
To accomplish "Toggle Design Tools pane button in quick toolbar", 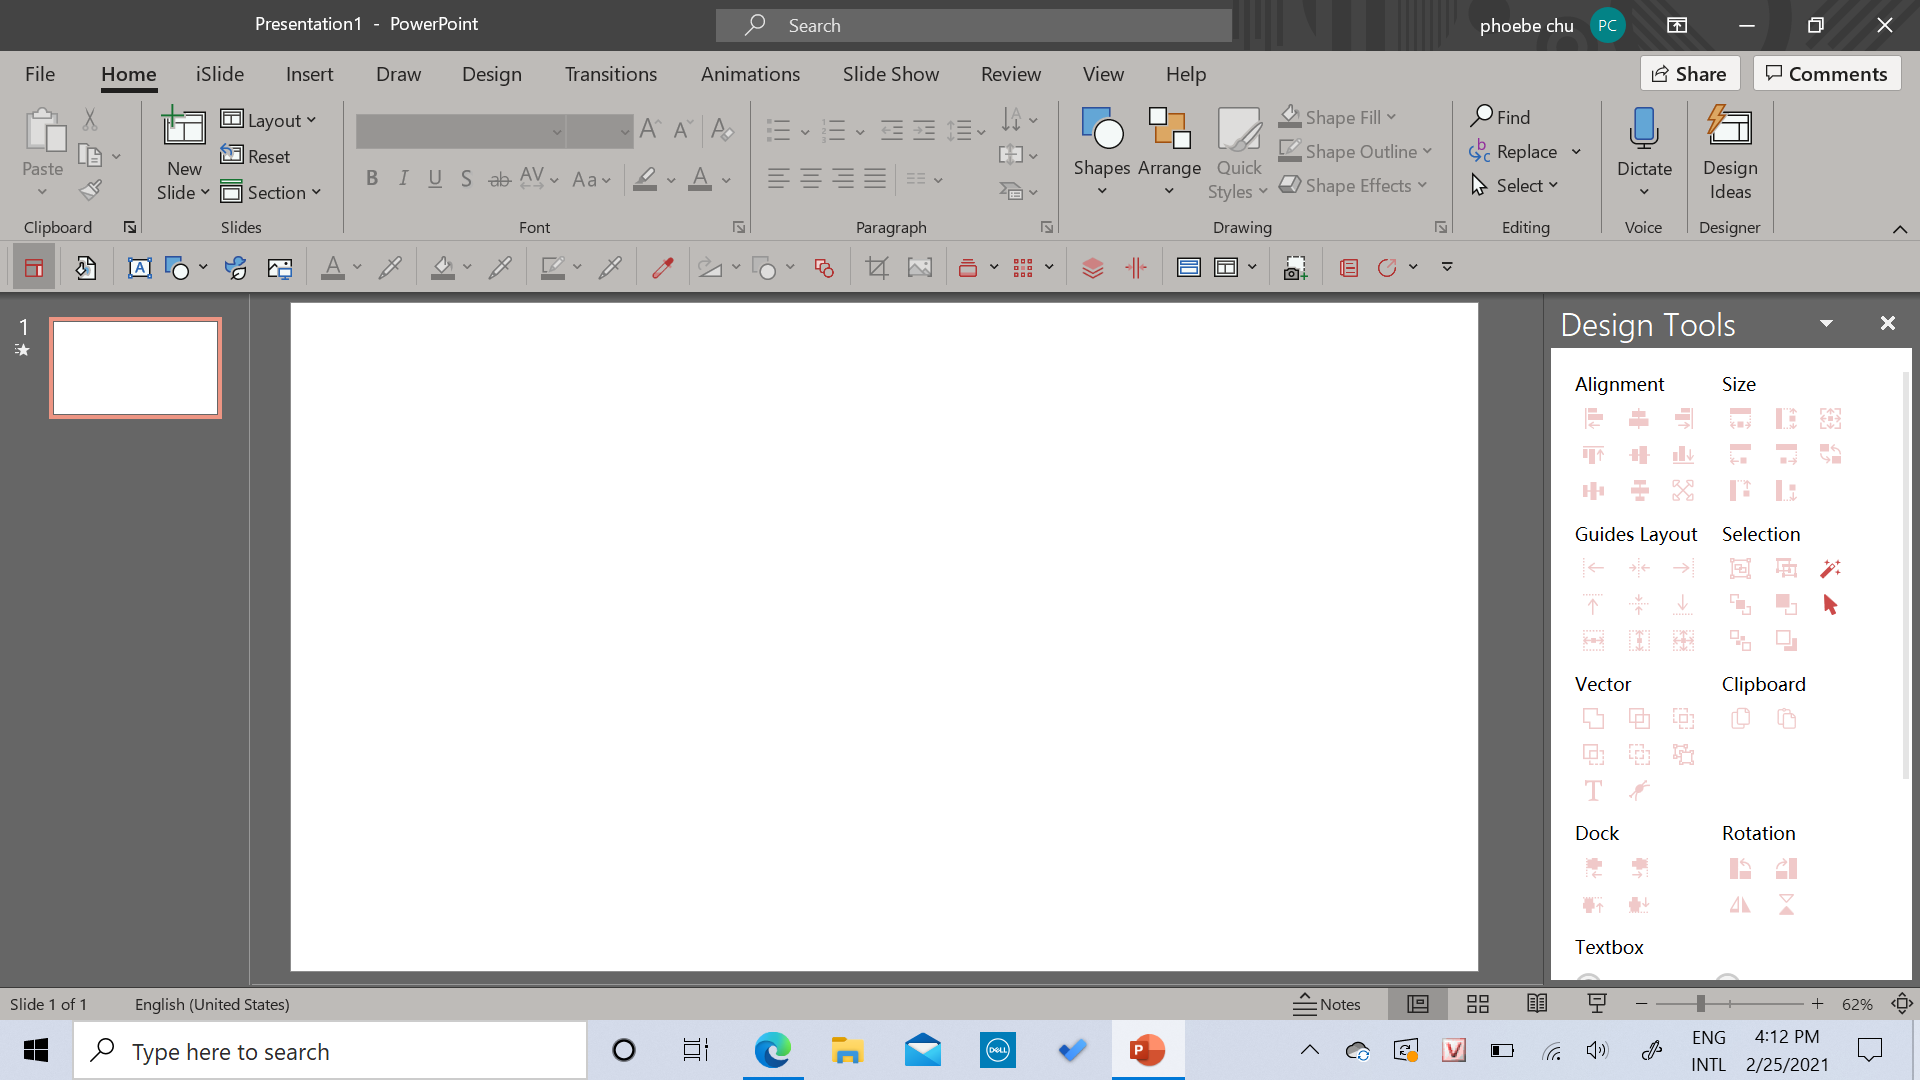I will pos(34,268).
